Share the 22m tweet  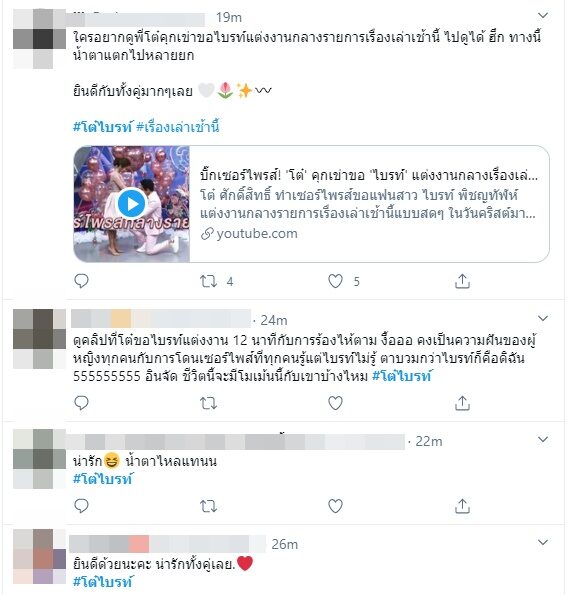[x=462, y=506]
